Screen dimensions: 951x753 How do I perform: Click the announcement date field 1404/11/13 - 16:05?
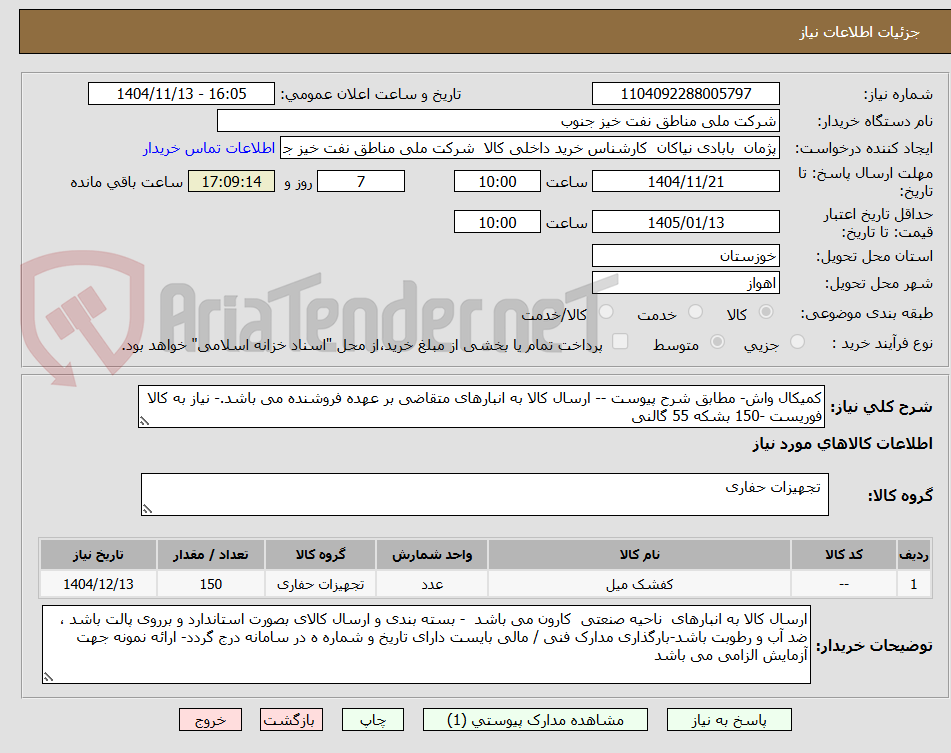point(181,94)
